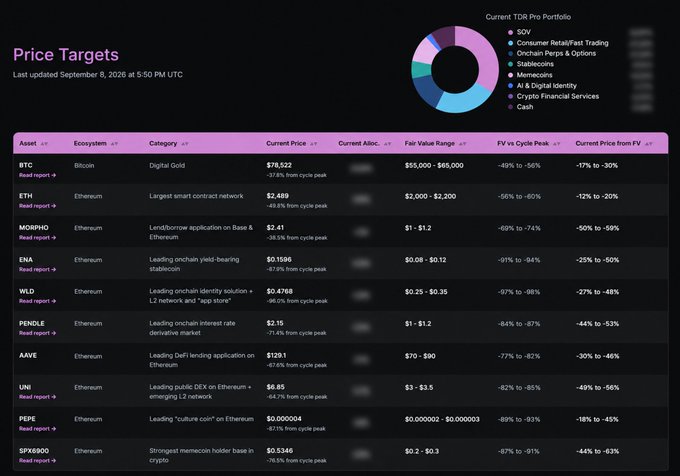
Task: Open PEPE Read report link
Action: [x=37, y=429]
